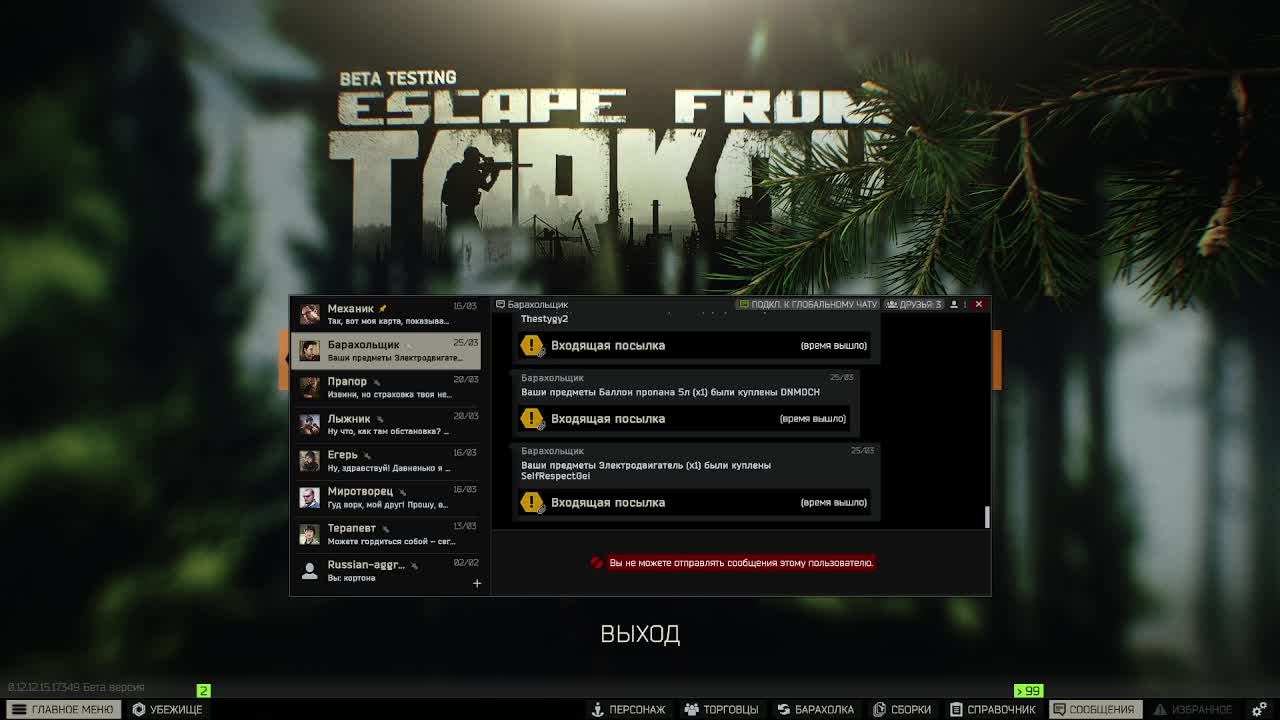Screen dimensions: 1280x720
Task: Go to УБЕЖИЩЕ hideout tab
Action: (x=167, y=709)
